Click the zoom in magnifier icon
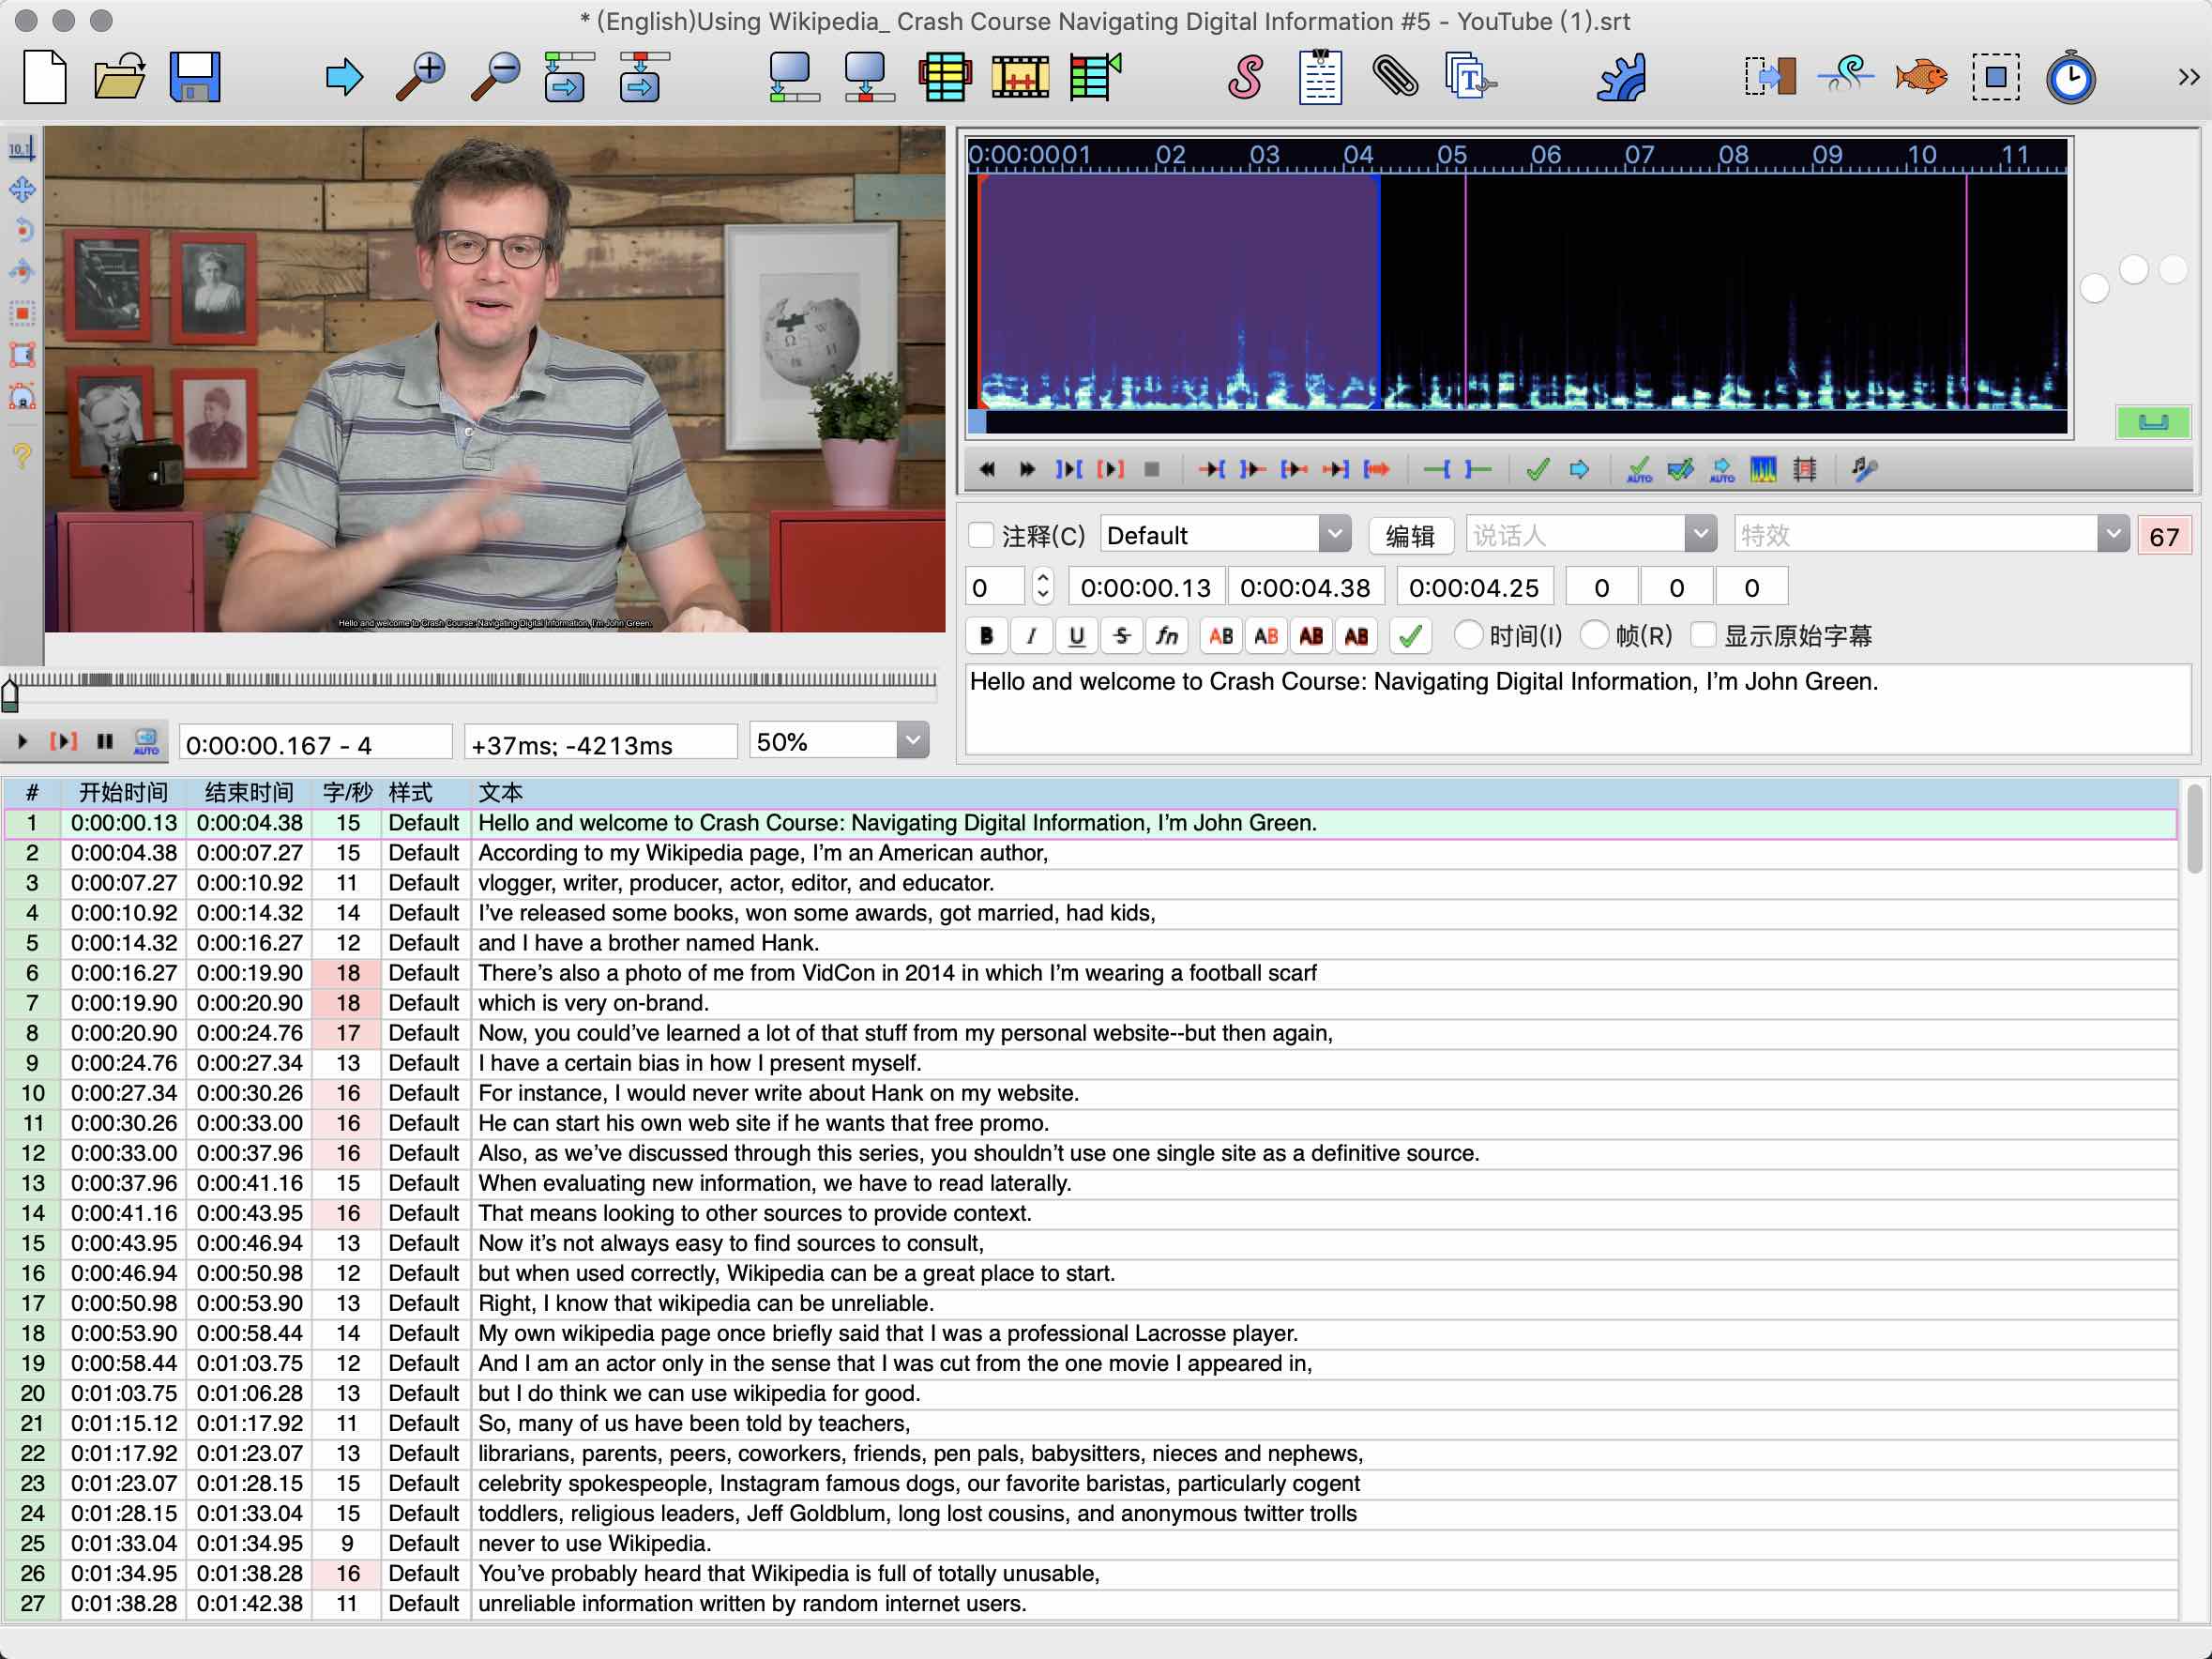 421,77
